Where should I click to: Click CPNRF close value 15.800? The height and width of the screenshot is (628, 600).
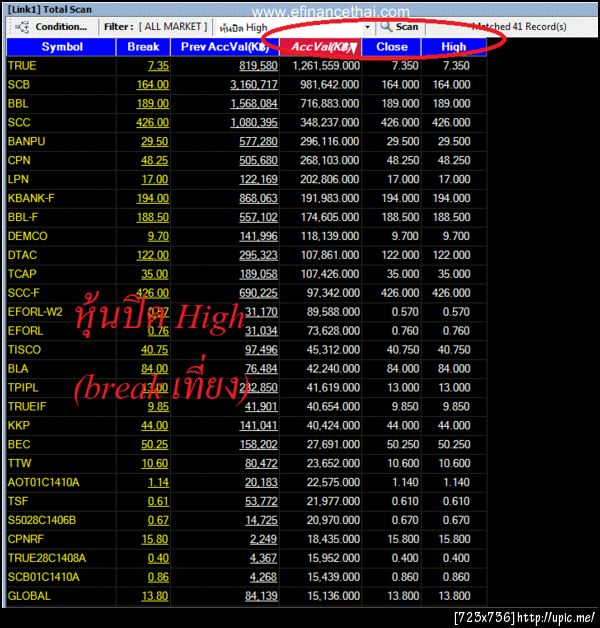[x=403, y=539]
